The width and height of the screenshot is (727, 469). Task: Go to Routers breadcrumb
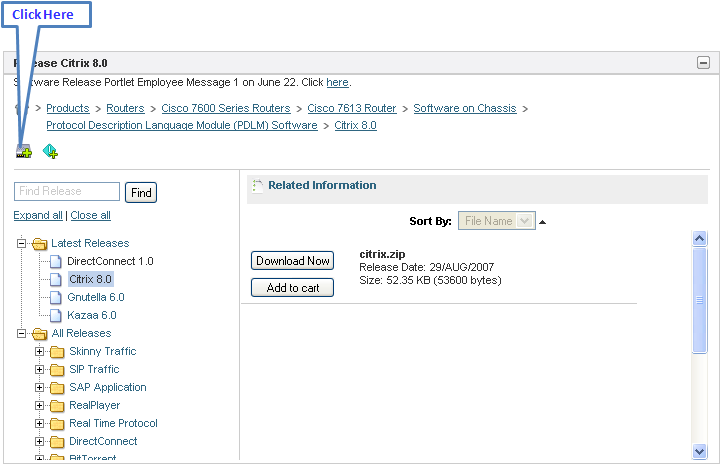[125, 108]
